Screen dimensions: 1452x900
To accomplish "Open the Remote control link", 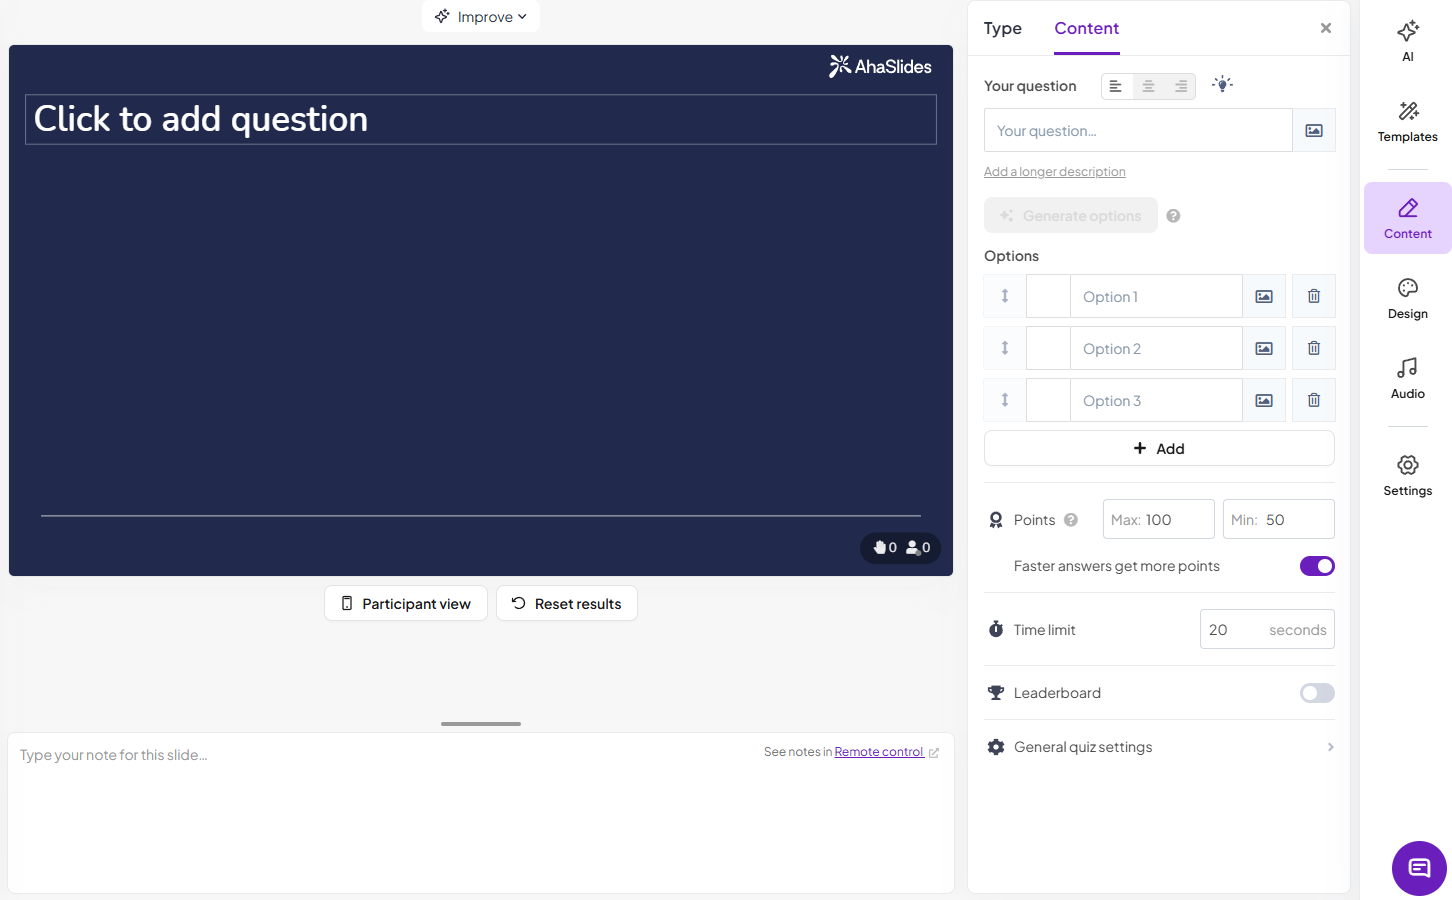I will [879, 752].
